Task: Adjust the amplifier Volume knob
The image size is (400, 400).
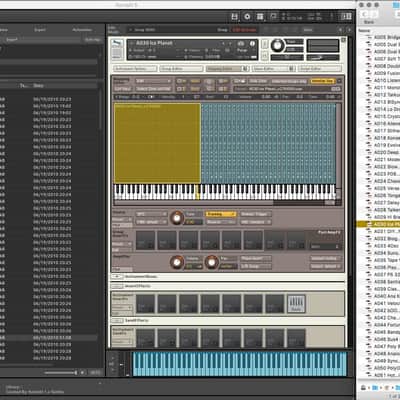Action: pyautogui.click(x=177, y=262)
